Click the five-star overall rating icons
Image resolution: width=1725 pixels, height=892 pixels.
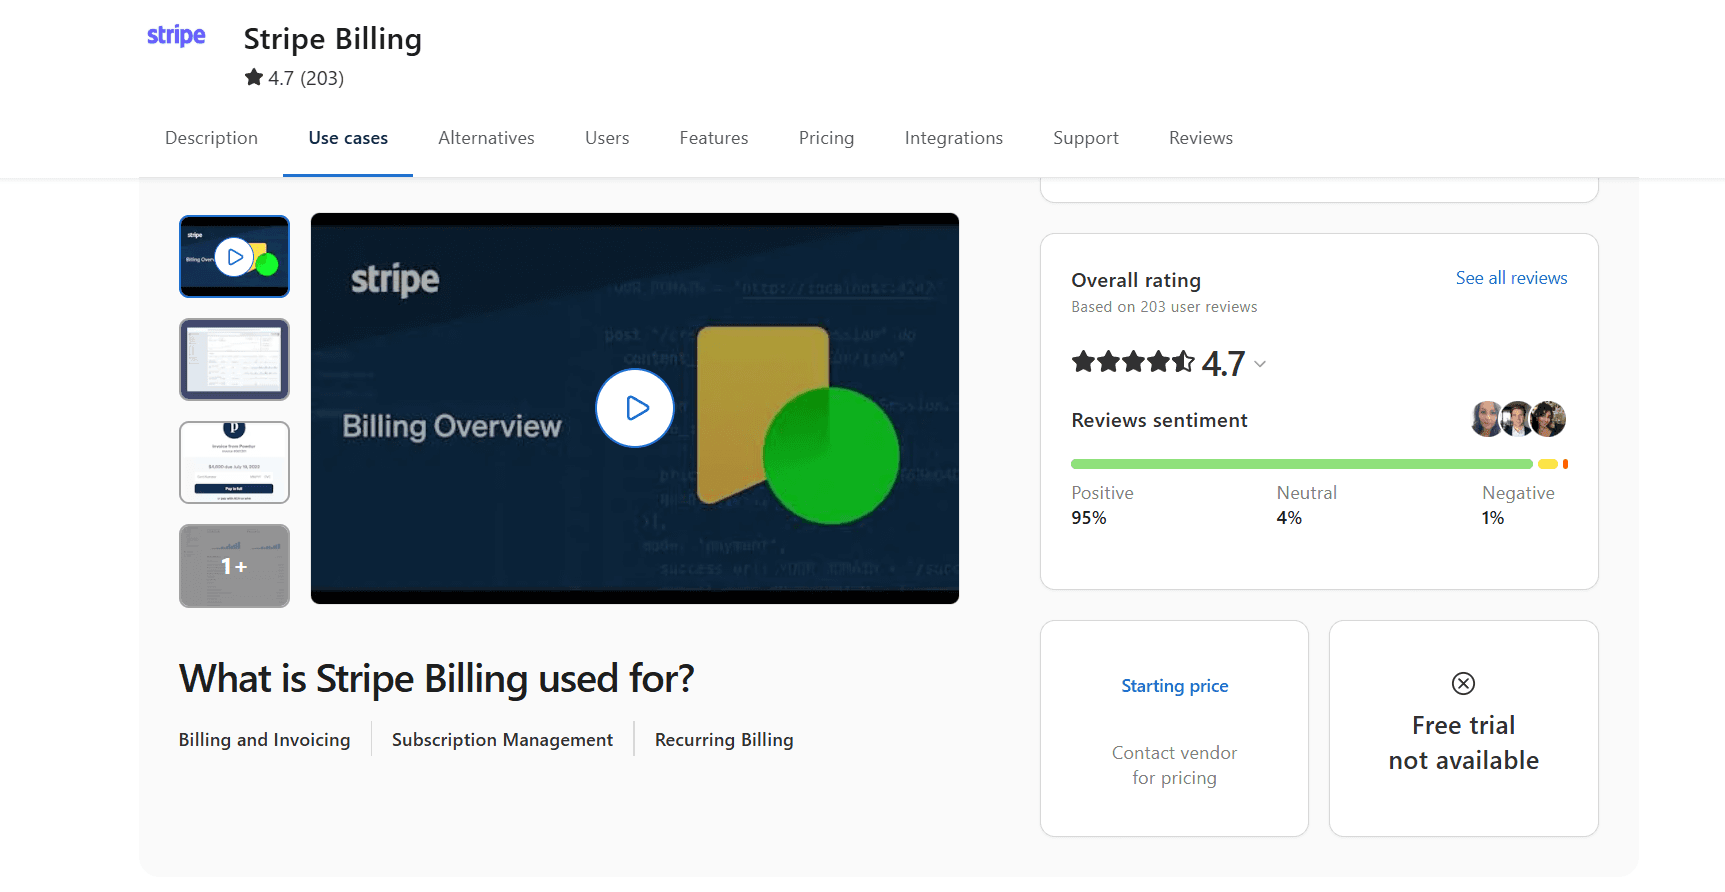coord(1133,362)
